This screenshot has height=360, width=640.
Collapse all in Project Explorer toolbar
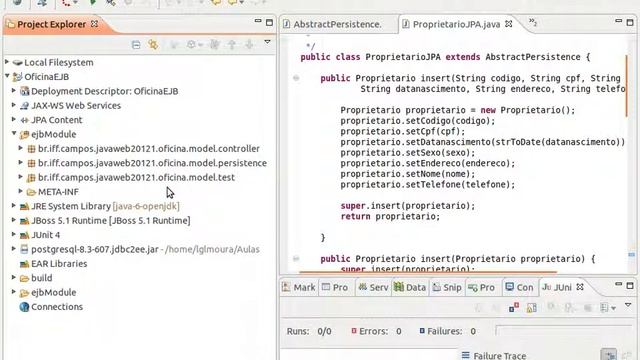point(136,44)
